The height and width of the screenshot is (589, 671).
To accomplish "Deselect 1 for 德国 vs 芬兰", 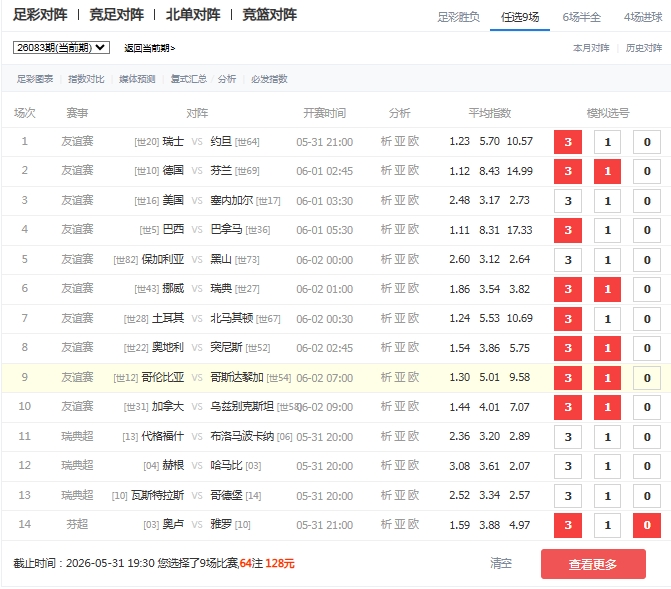I will pyautogui.click(x=607, y=171).
